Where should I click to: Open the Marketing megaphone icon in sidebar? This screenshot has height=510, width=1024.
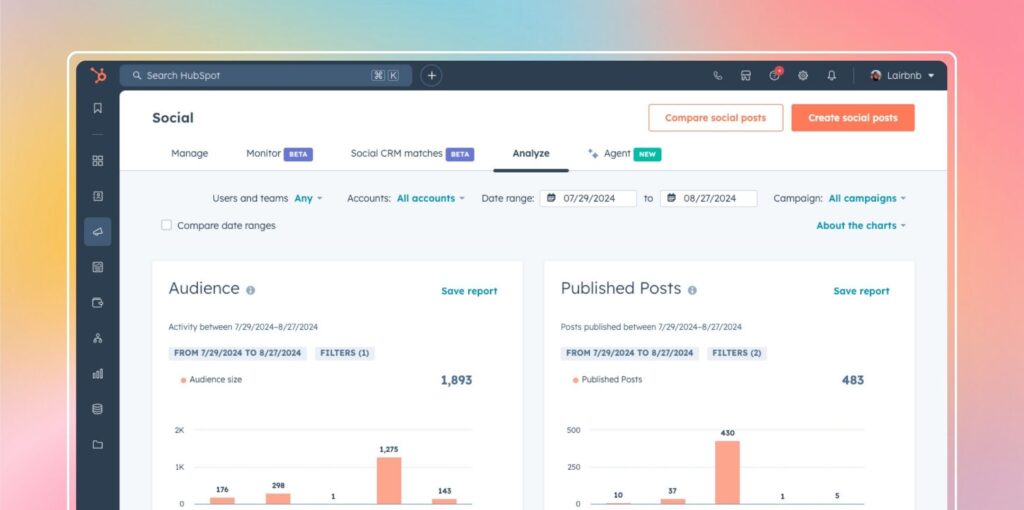[97, 232]
